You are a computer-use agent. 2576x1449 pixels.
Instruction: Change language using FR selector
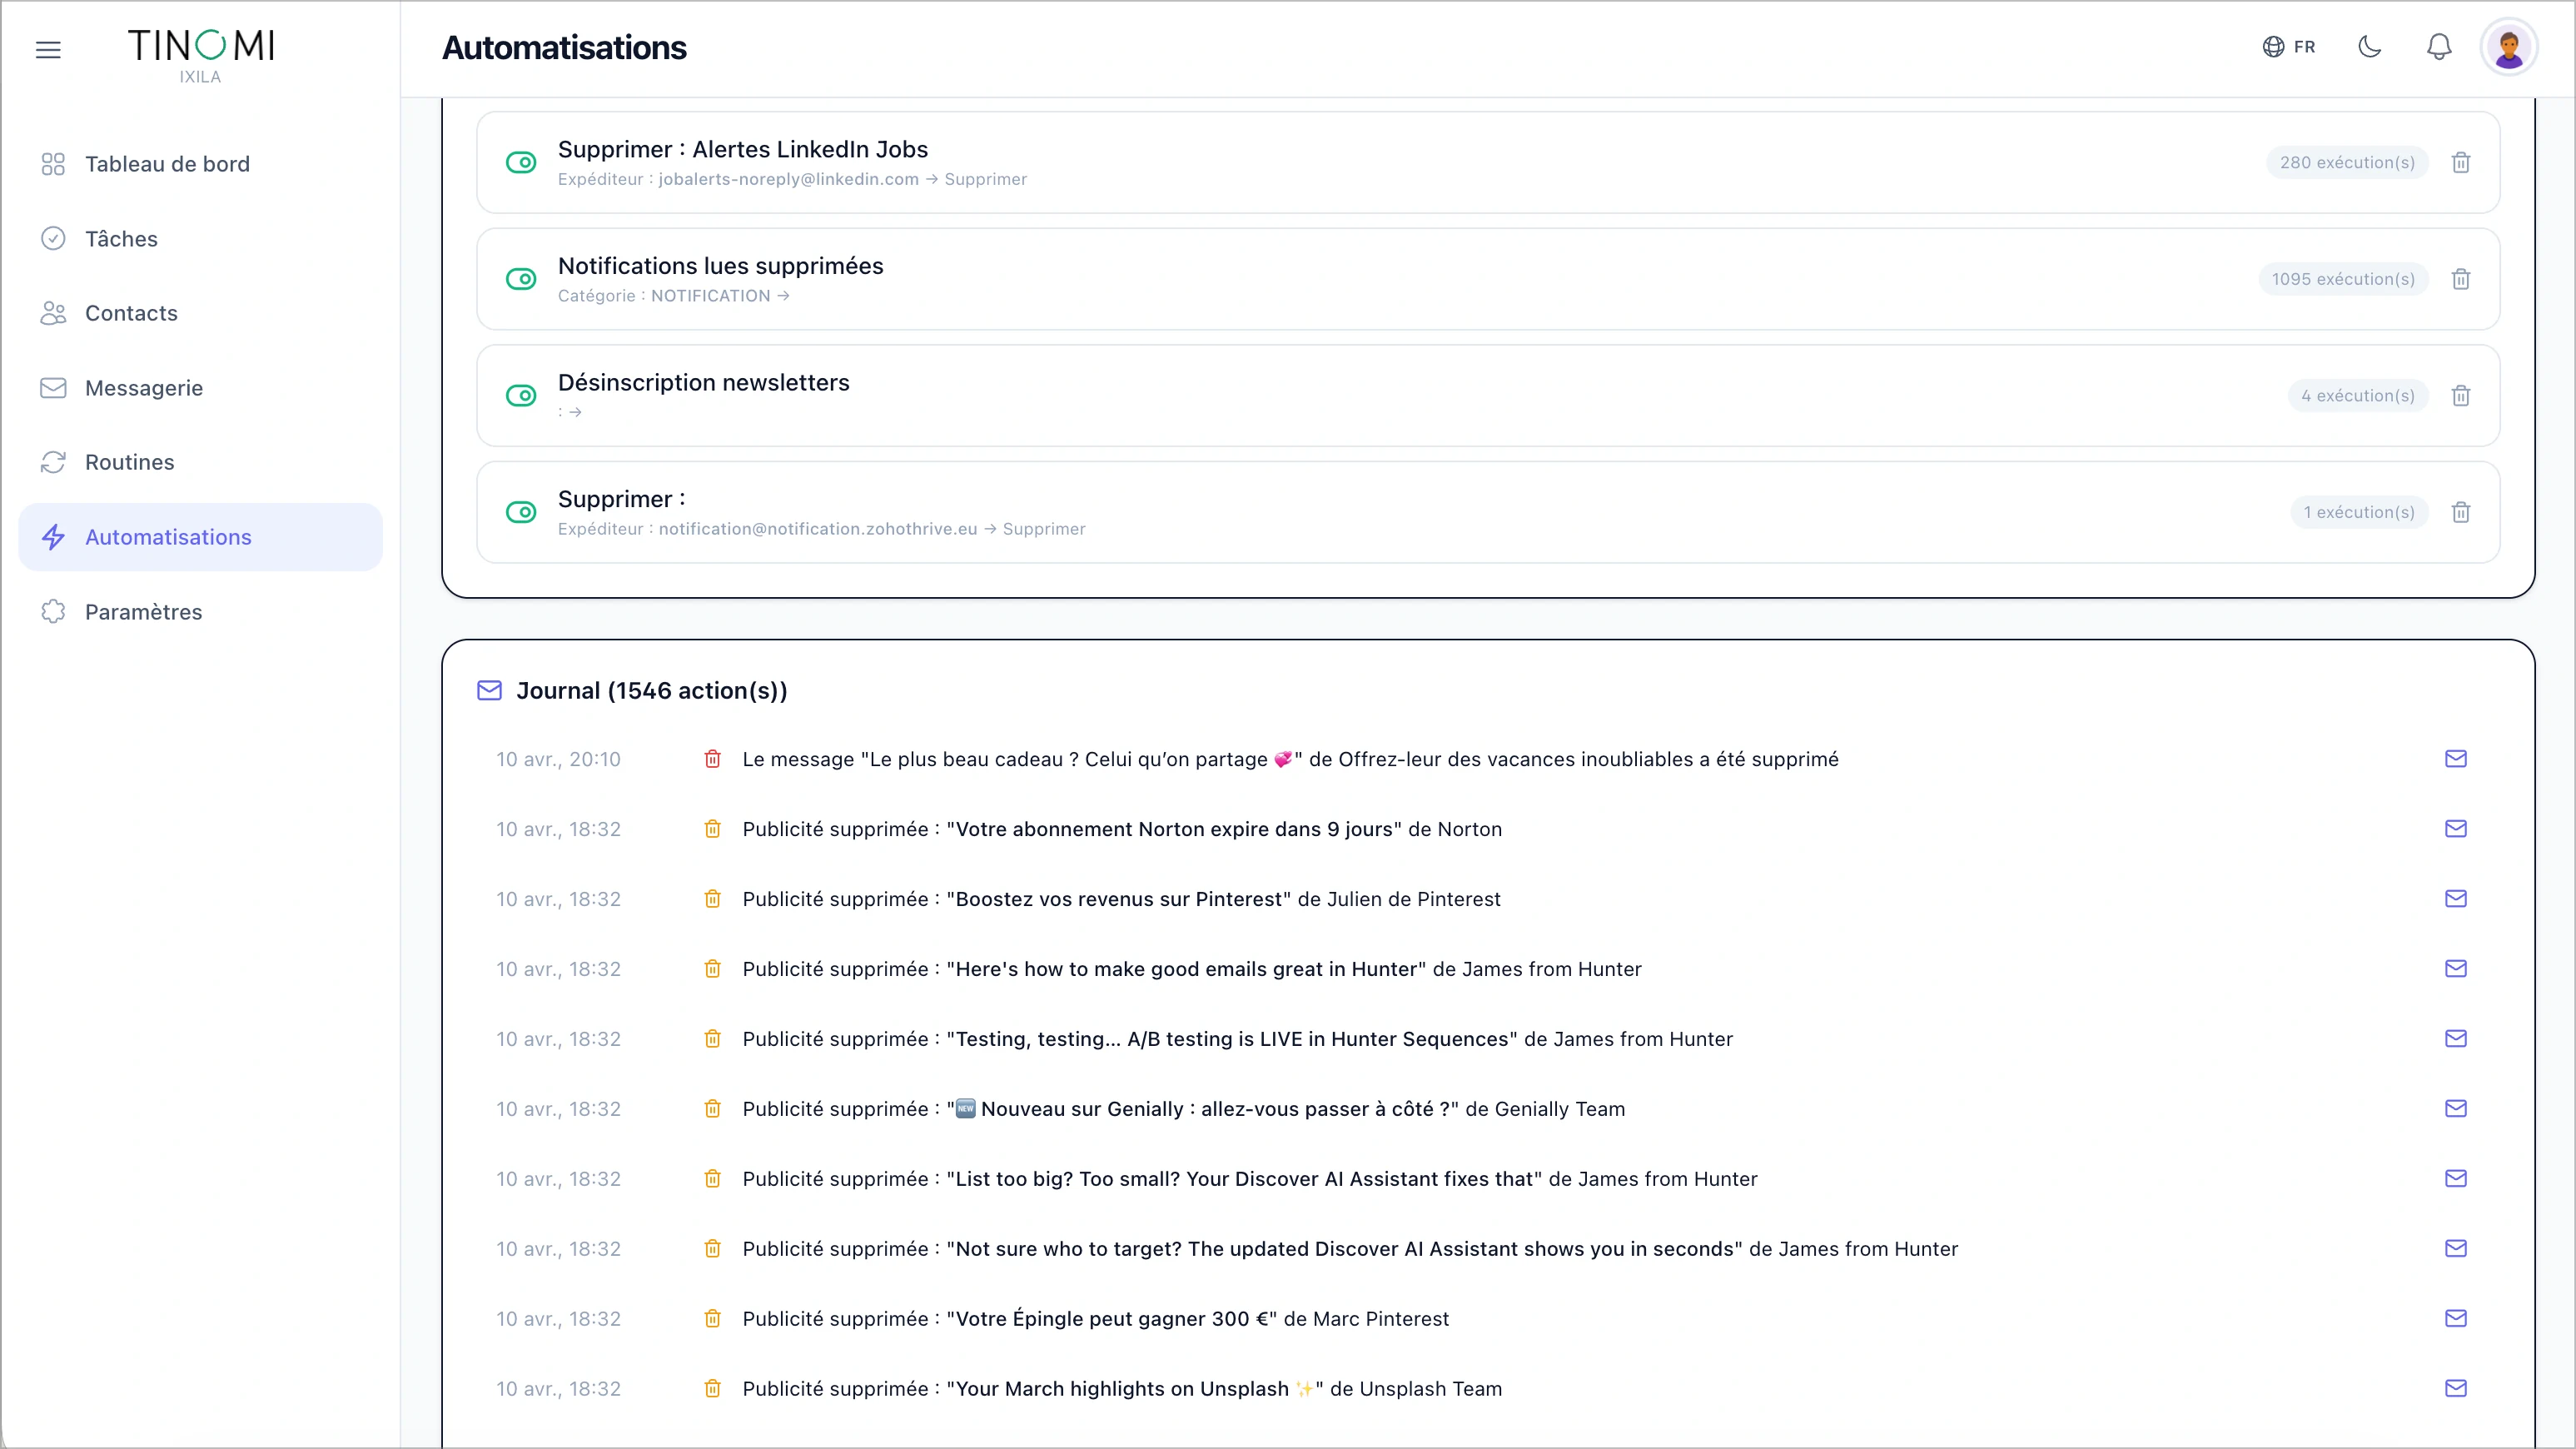[x=2289, y=47]
